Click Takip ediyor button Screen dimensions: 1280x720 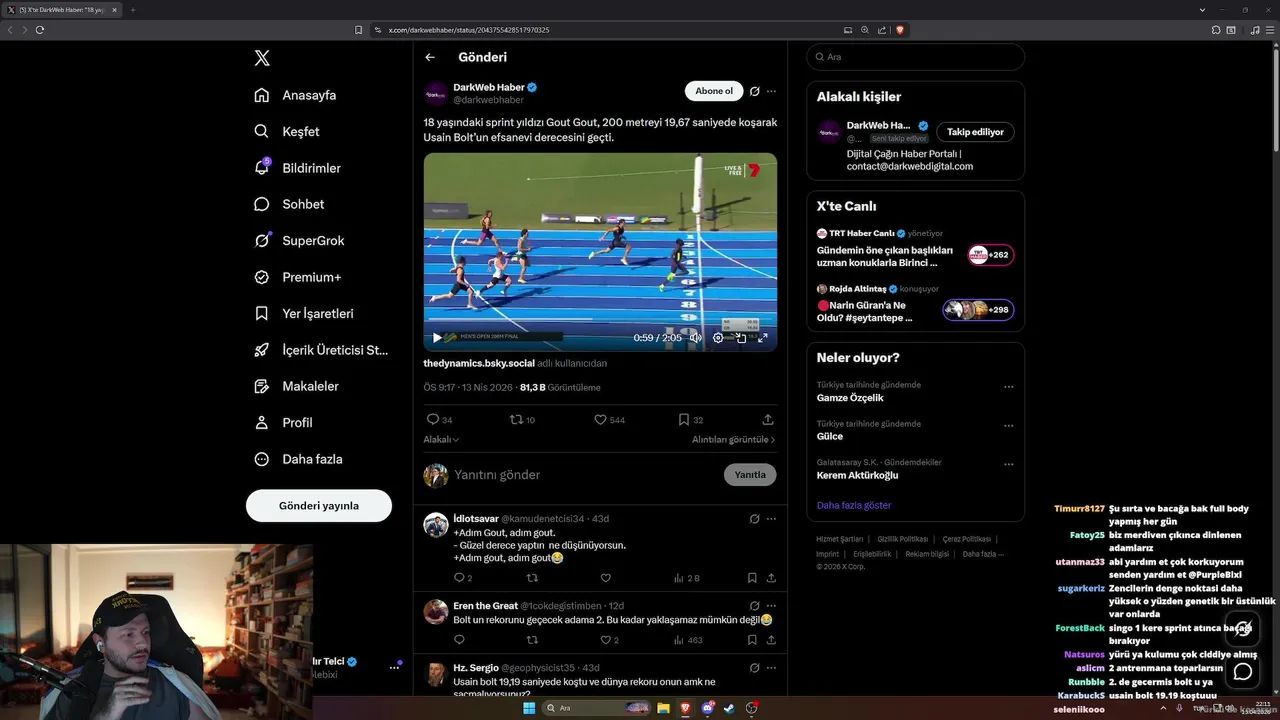tap(975, 132)
